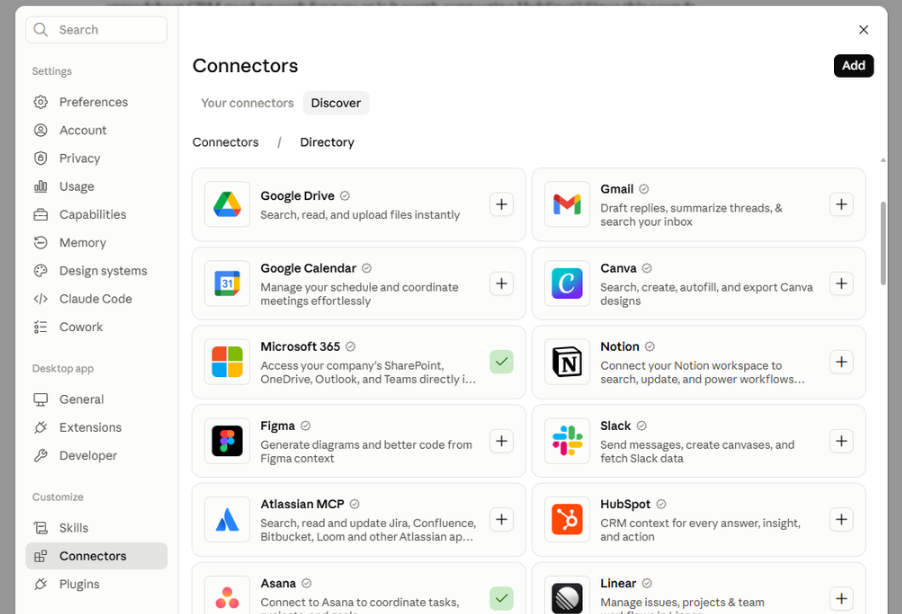Go to Connectors breadcrumb link
The image size is (902, 614).
tap(226, 142)
